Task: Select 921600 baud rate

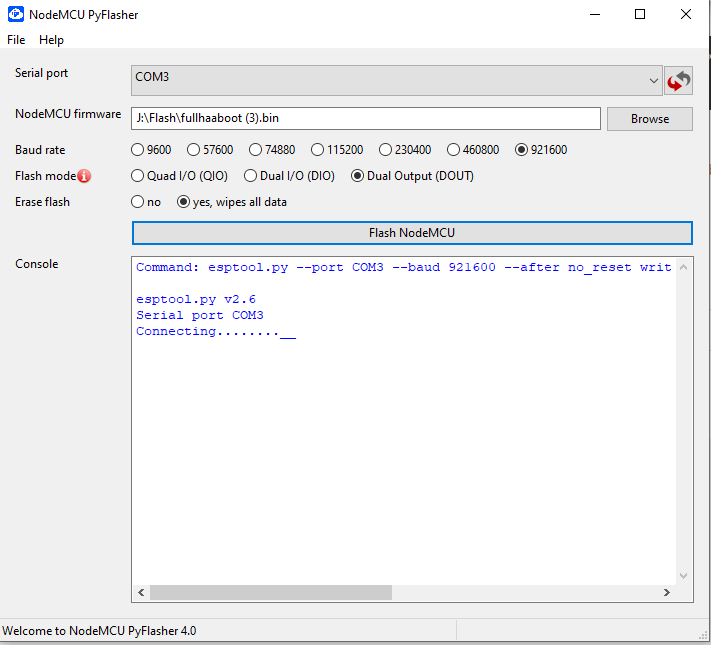Action: (541, 150)
